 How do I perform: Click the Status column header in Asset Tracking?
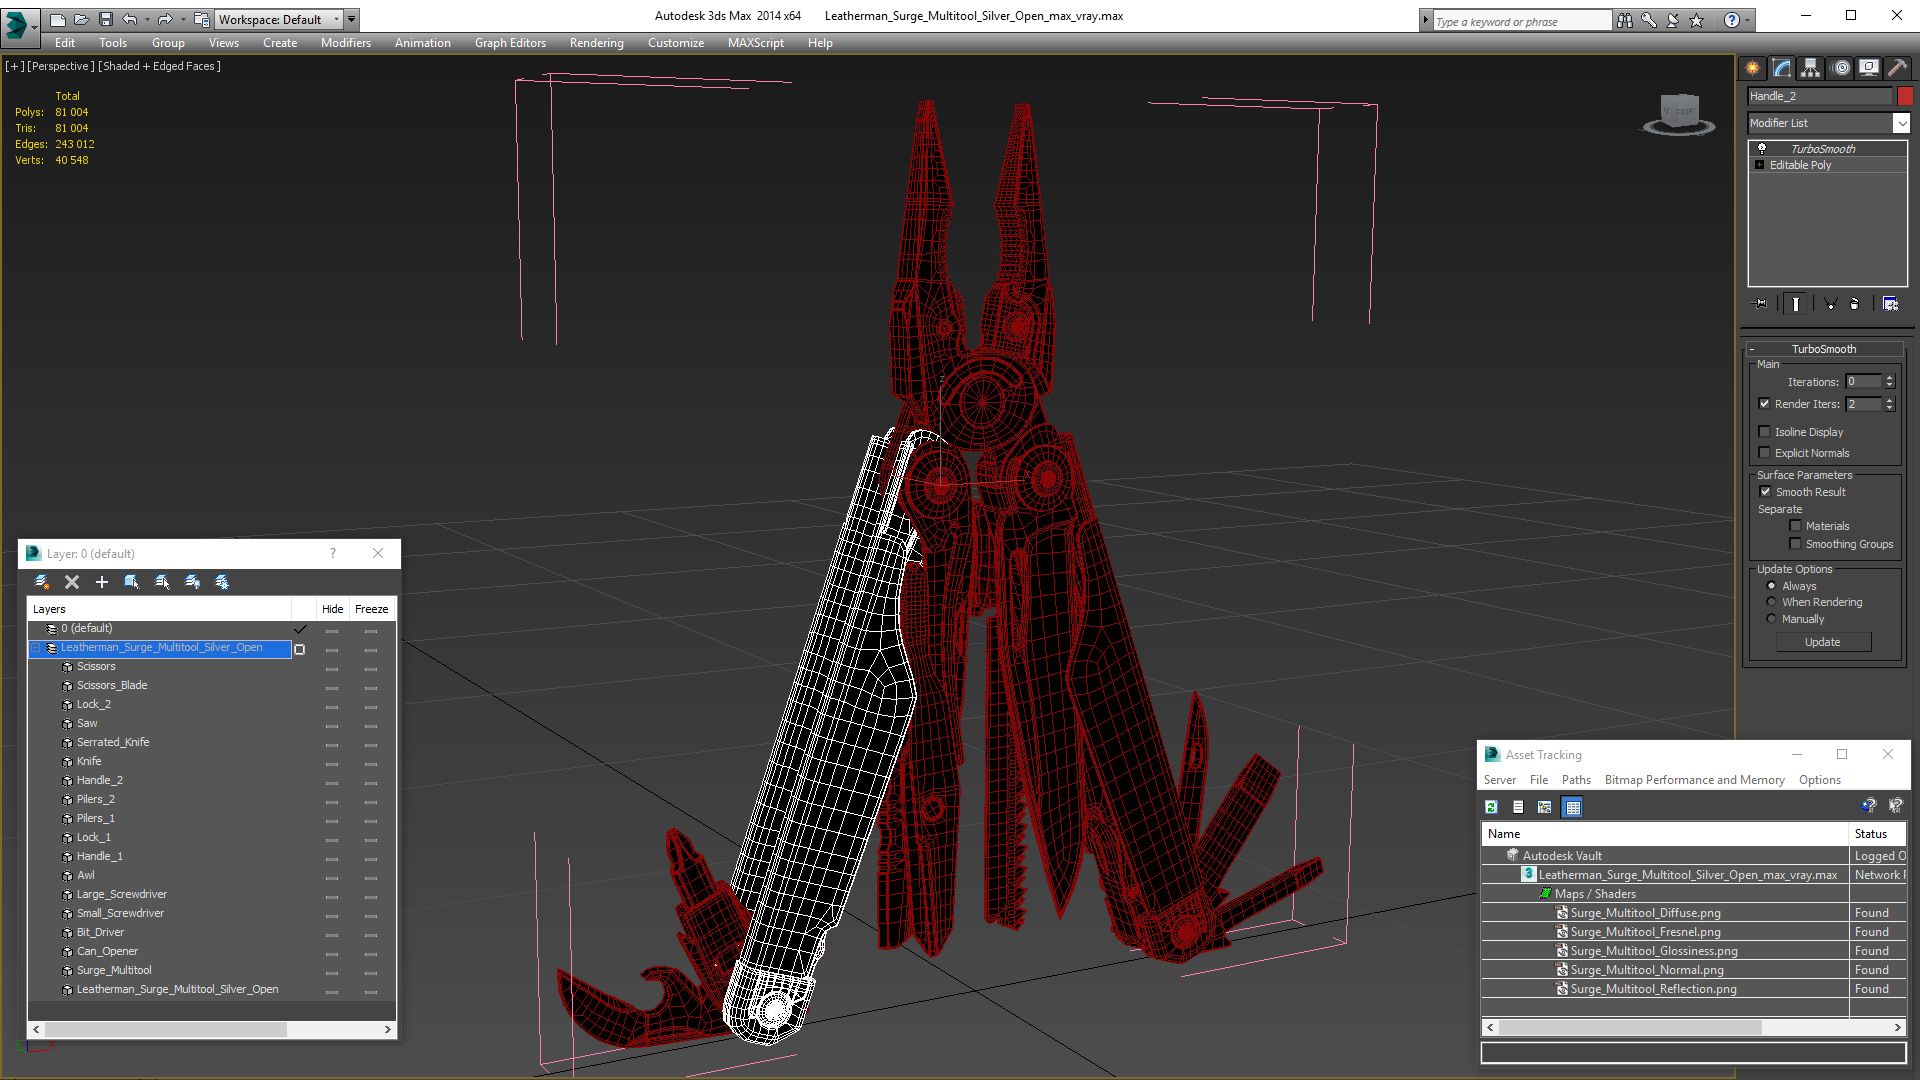(x=1876, y=834)
